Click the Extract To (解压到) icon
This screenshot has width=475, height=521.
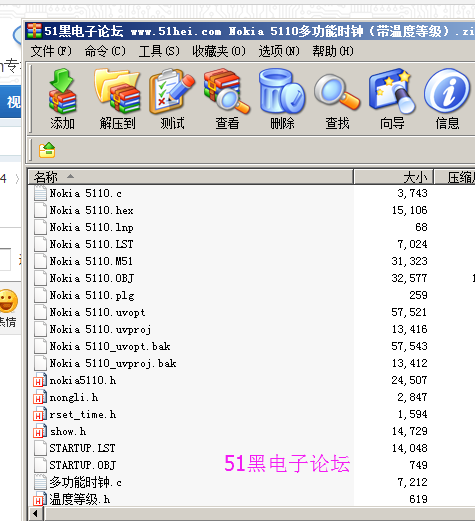[x=117, y=91]
